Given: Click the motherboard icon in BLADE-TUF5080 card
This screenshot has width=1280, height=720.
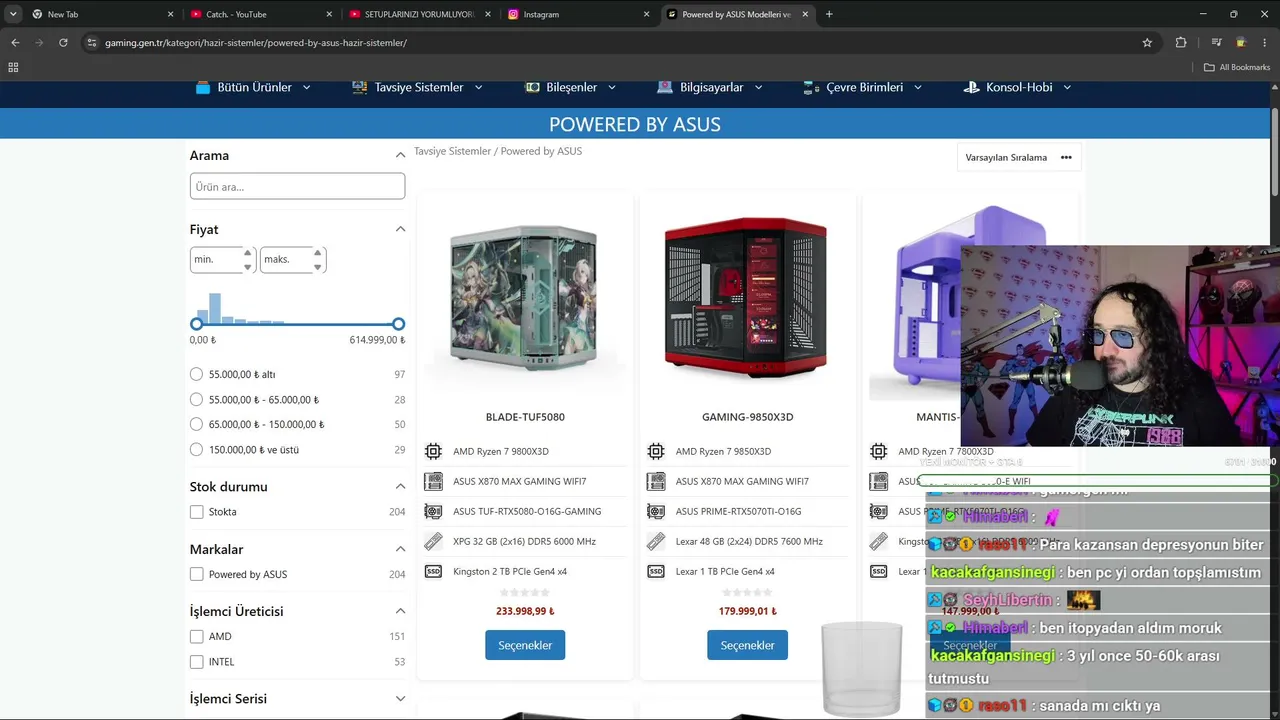Looking at the screenshot, I should click(433, 481).
